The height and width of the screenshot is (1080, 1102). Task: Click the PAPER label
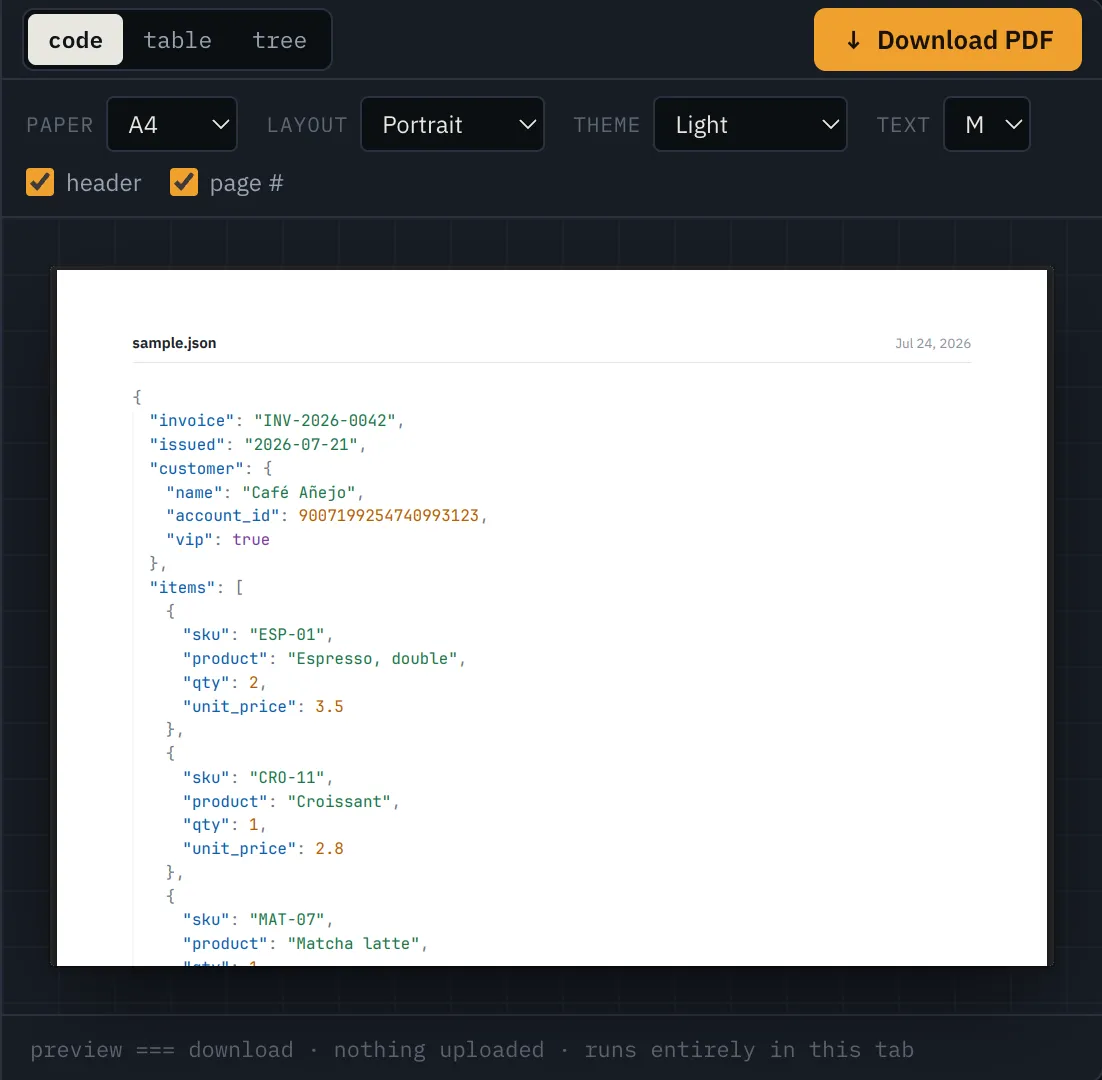pyautogui.click(x=60, y=125)
